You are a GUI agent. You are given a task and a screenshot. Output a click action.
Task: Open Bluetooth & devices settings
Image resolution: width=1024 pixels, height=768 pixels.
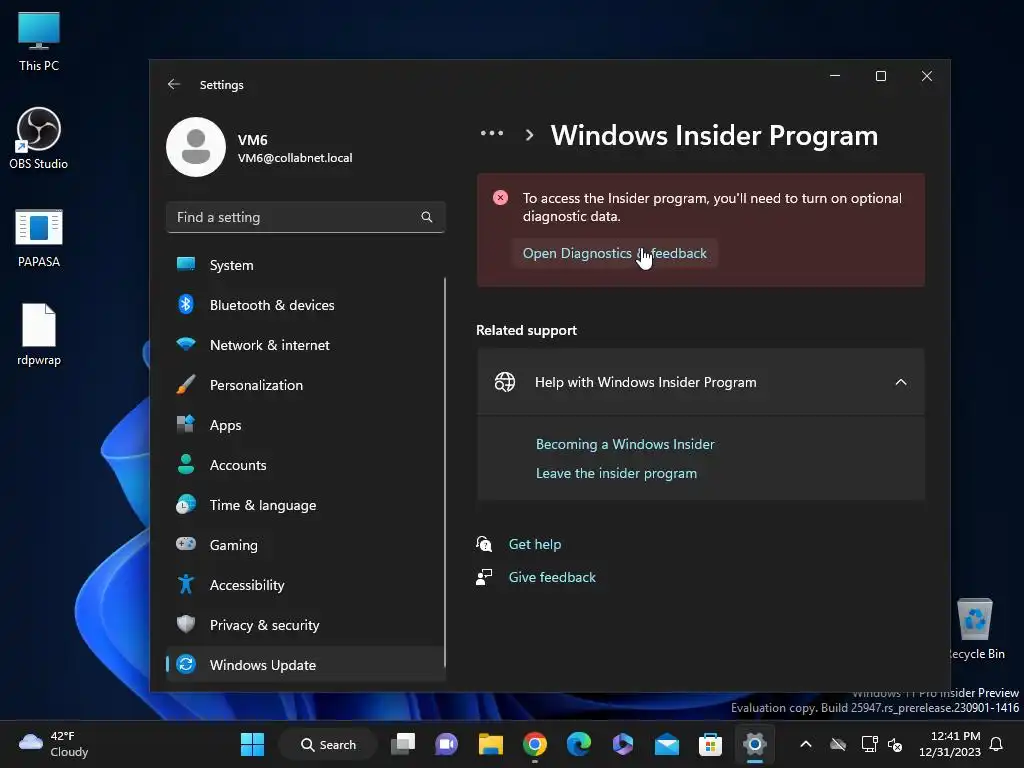coord(306,305)
